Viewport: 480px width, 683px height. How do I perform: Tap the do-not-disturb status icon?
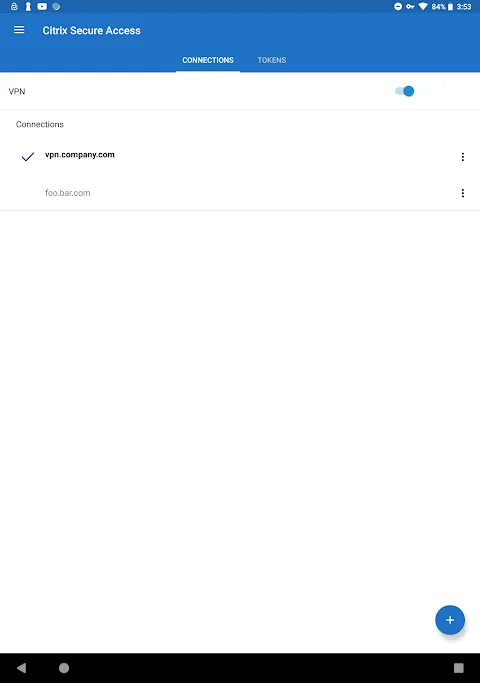pyautogui.click(x=398, y=7)
